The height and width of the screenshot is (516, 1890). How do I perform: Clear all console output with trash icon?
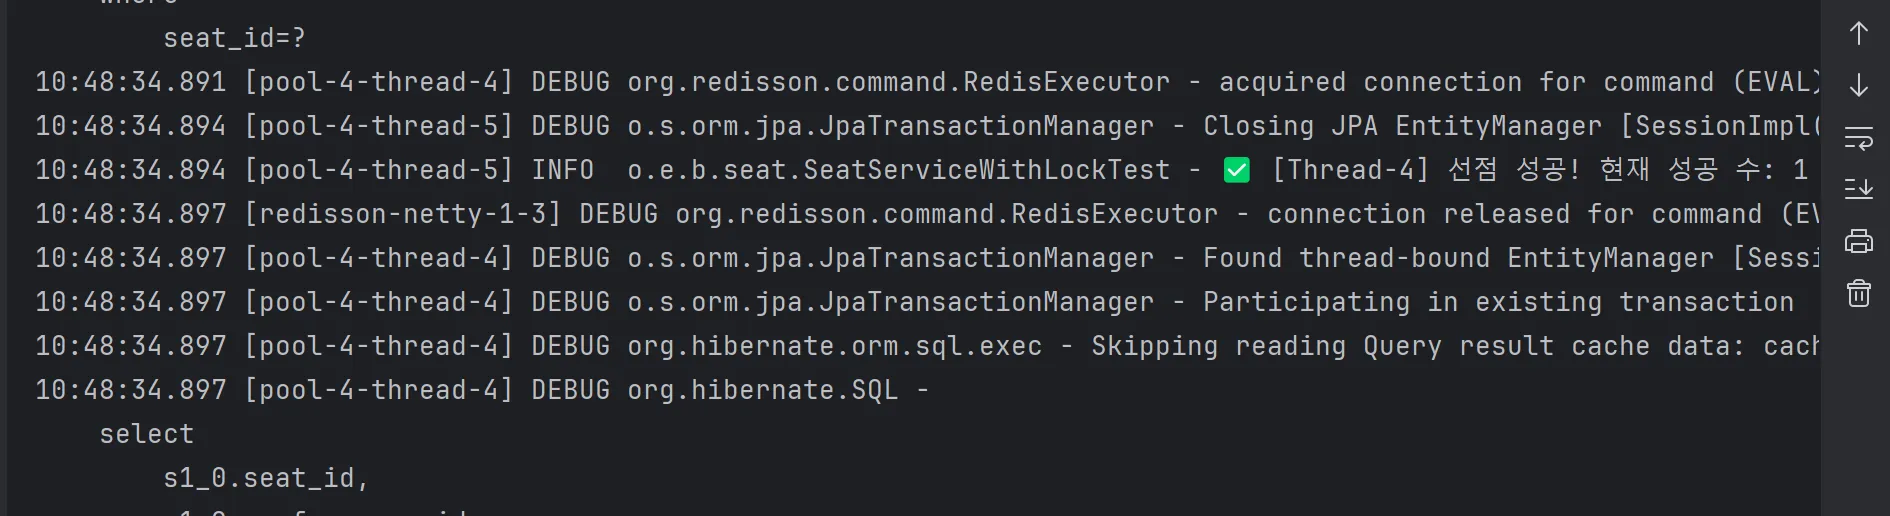(x=1858, y=293)
